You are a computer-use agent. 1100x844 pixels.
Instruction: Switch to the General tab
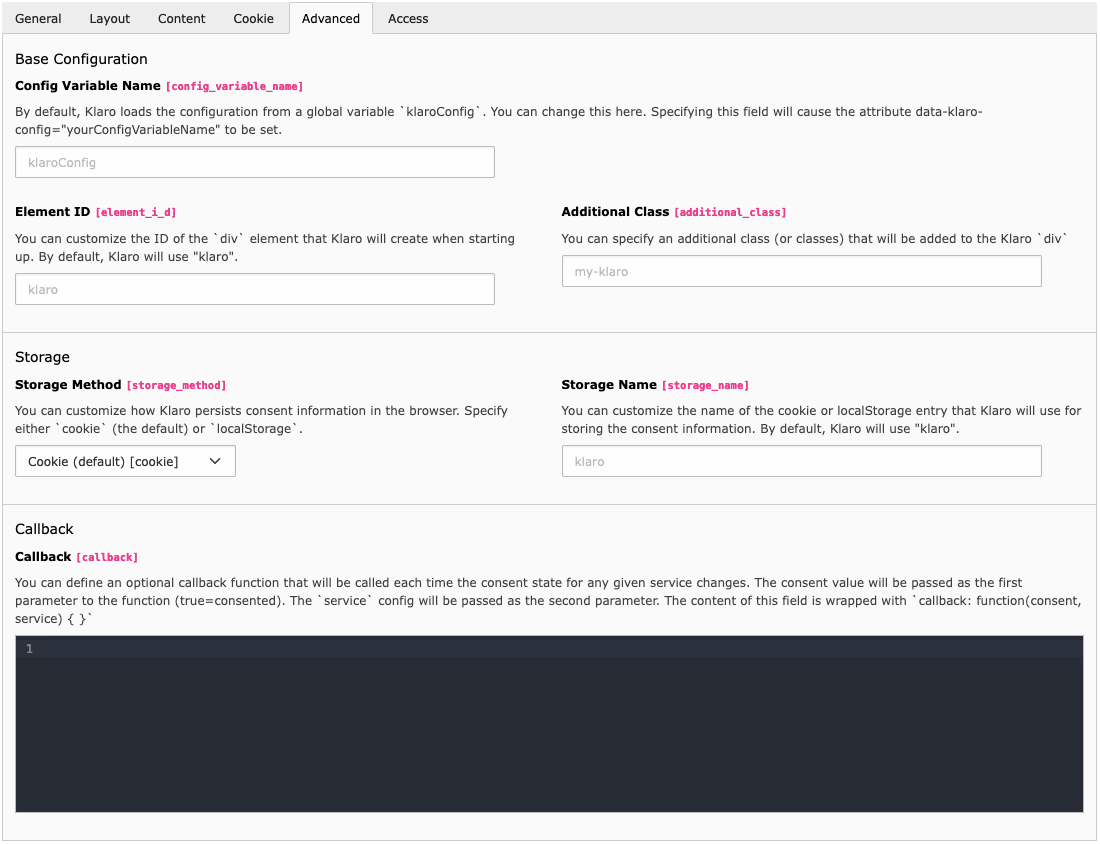click(38, 18)
